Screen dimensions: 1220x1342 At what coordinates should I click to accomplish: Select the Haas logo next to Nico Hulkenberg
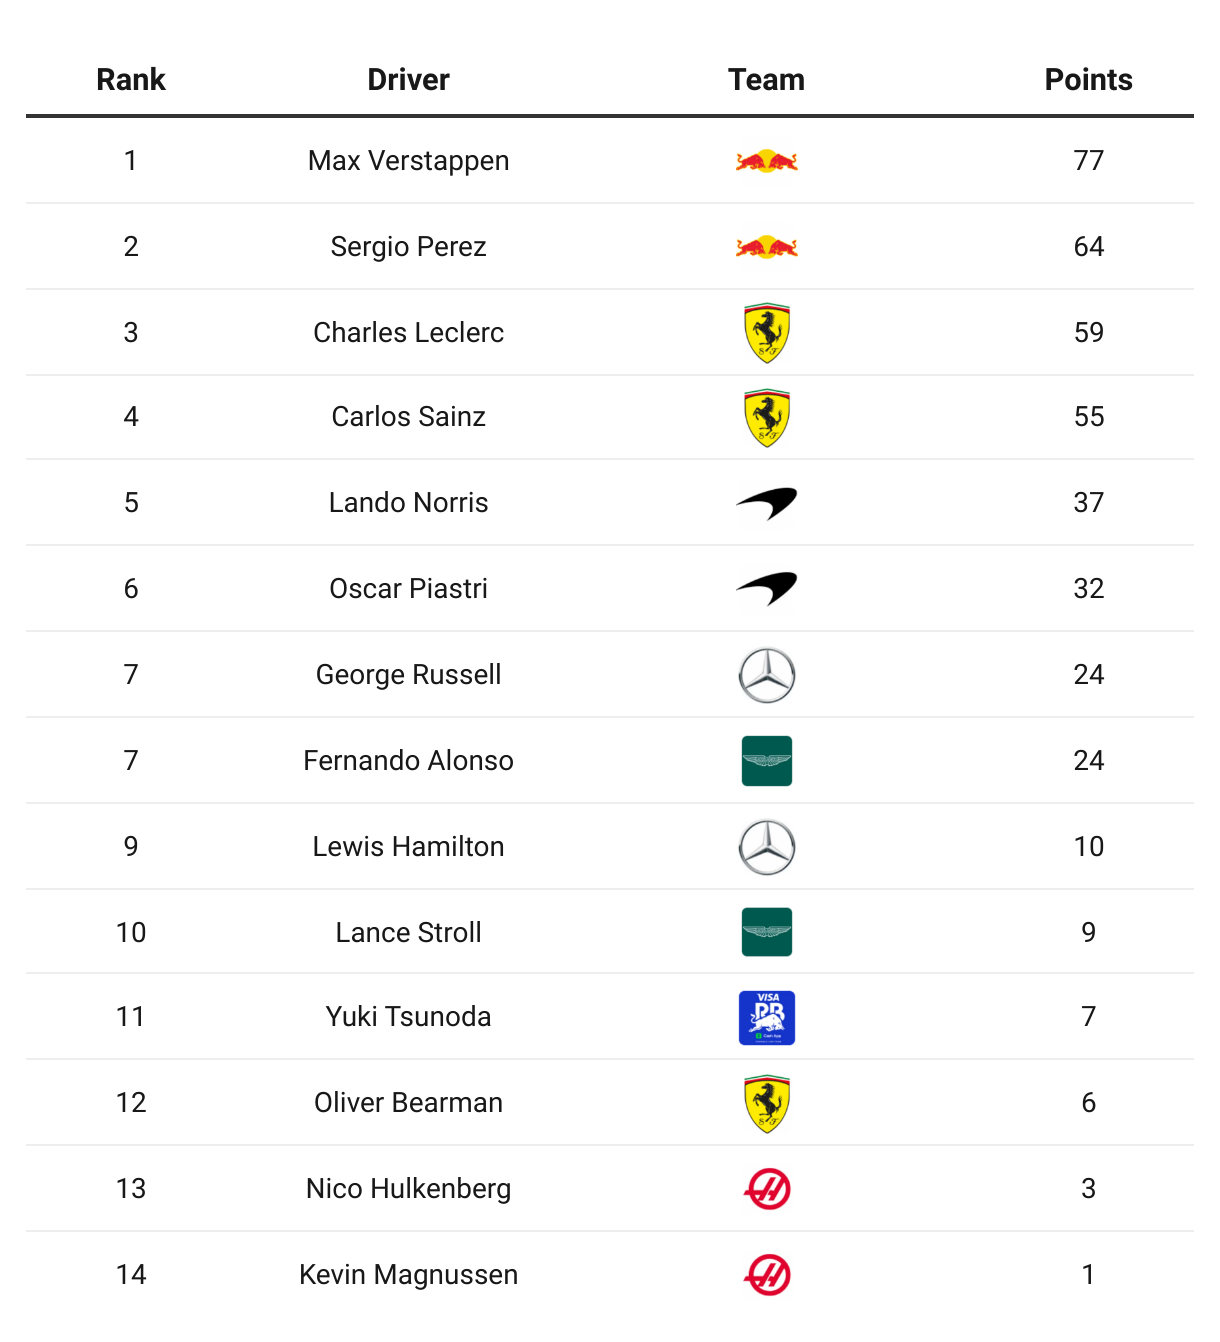(x=767, y=1189)
